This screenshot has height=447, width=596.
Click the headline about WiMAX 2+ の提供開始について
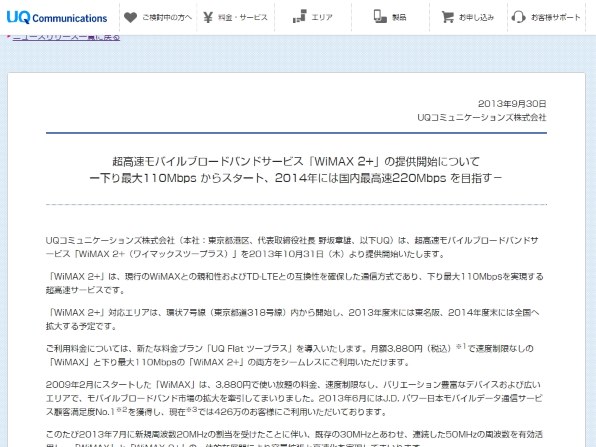[x=296, y=162]
